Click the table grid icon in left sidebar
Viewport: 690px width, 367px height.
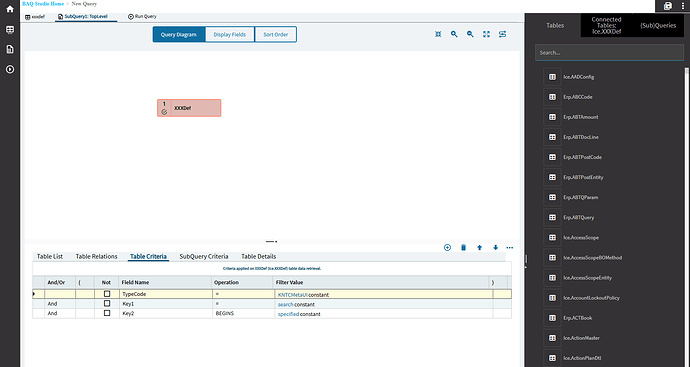(x=10, y=29)
